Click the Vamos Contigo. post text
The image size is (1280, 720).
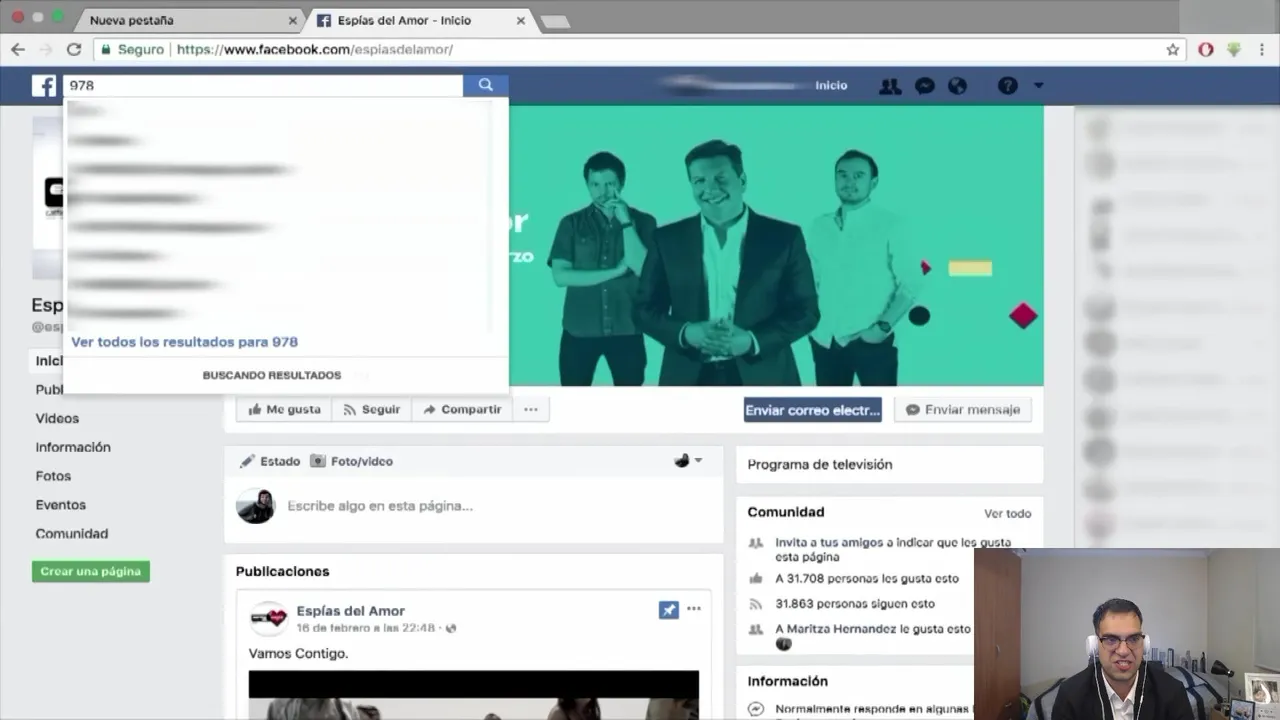[x=298, y=653]
